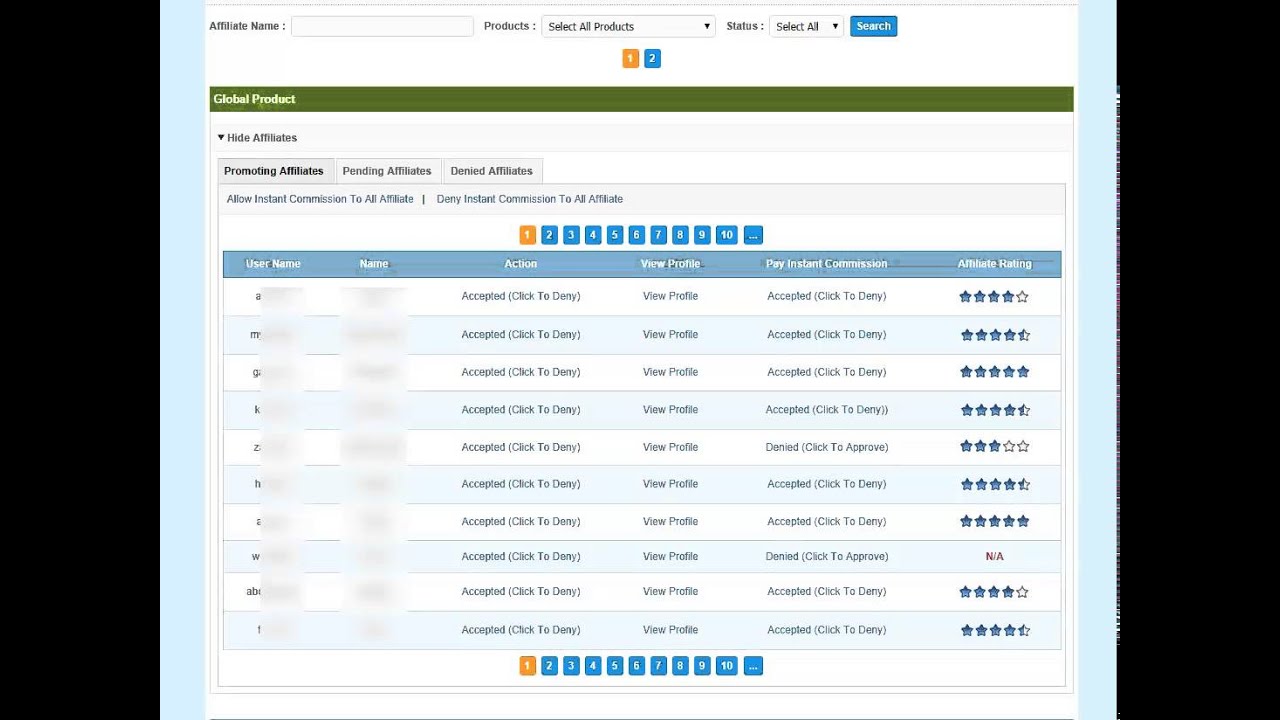
Task: Click Action Accepted (Click To Deny) in last row
Action: click(x=521, y=630)
